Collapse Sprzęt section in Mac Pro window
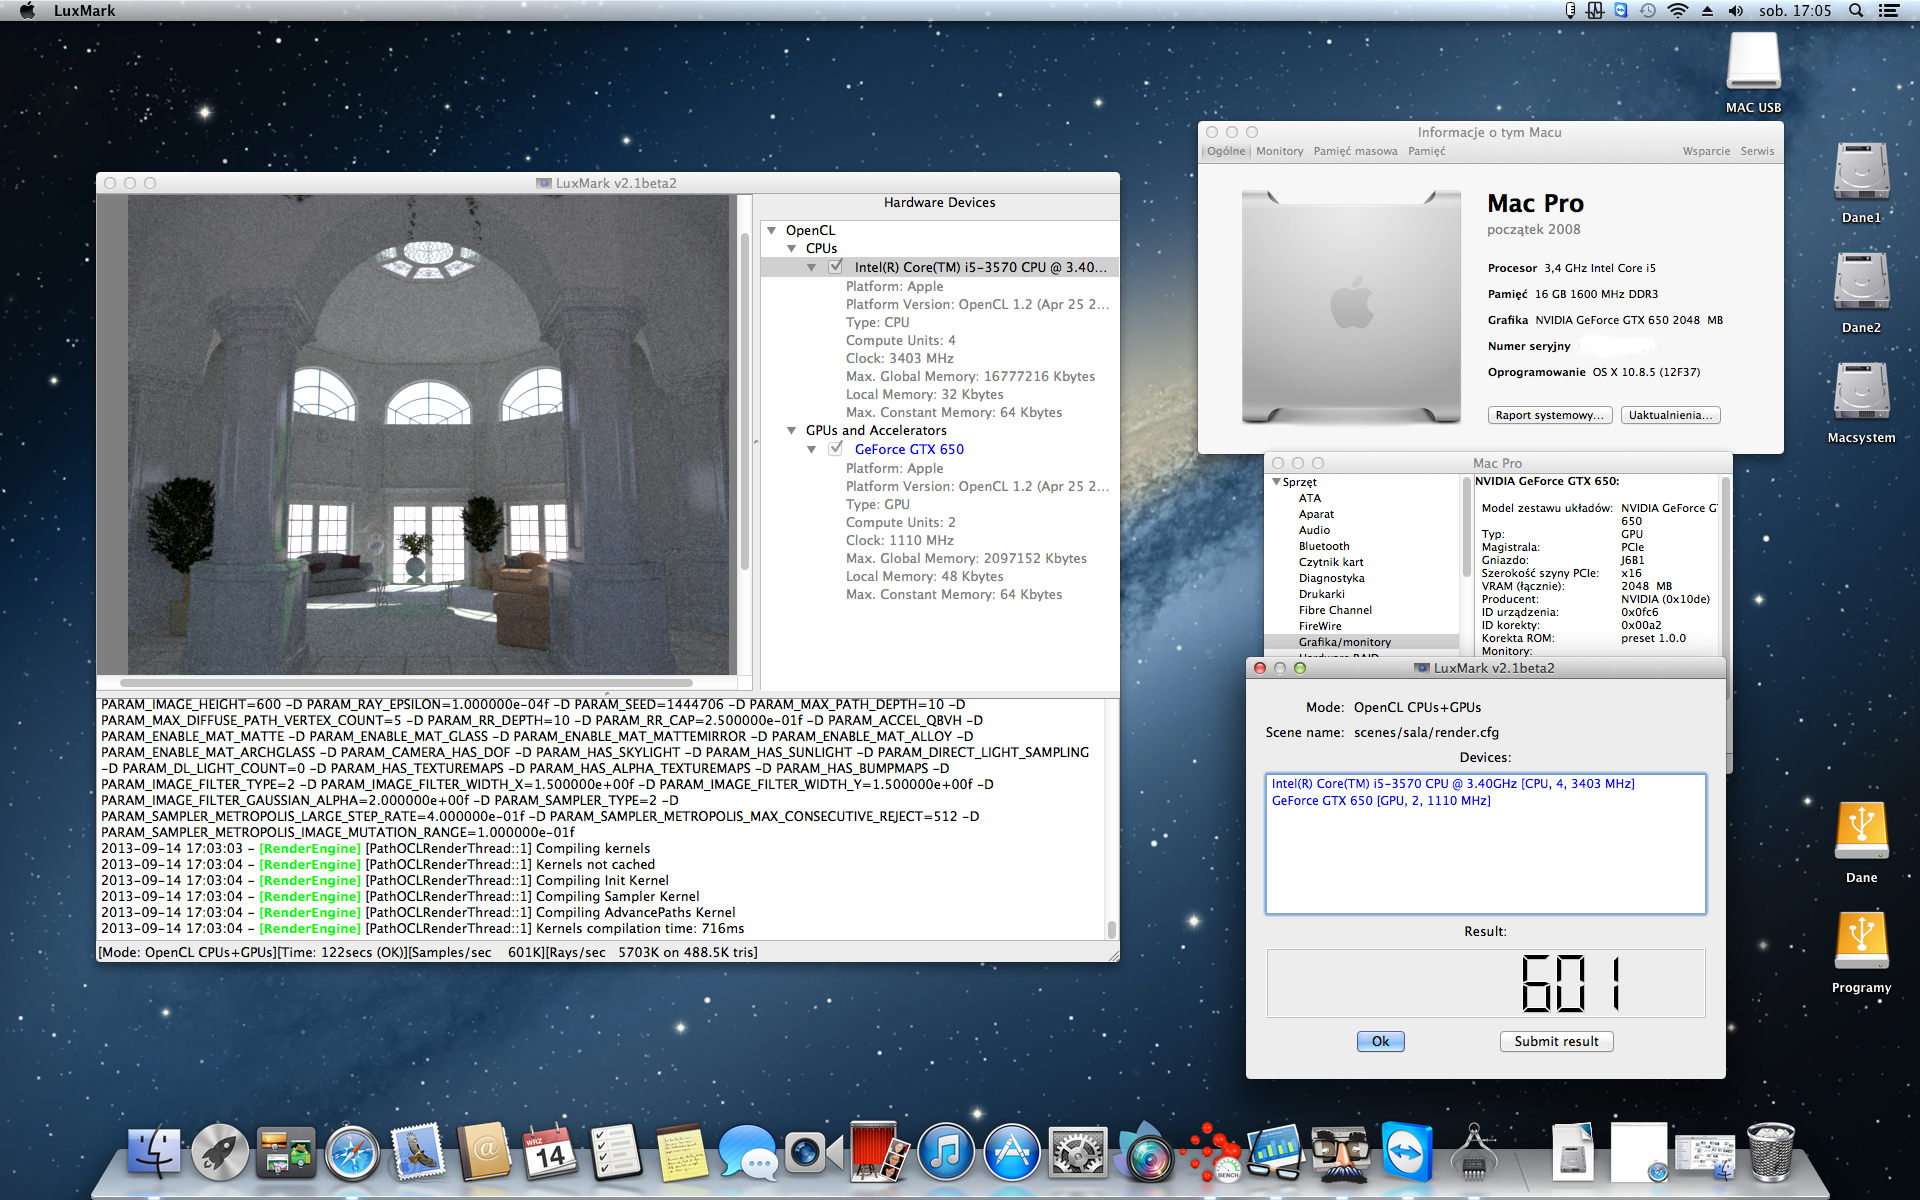Image resolution: width=1920 pixels, height=1200 pixels. pos(1277,482)
